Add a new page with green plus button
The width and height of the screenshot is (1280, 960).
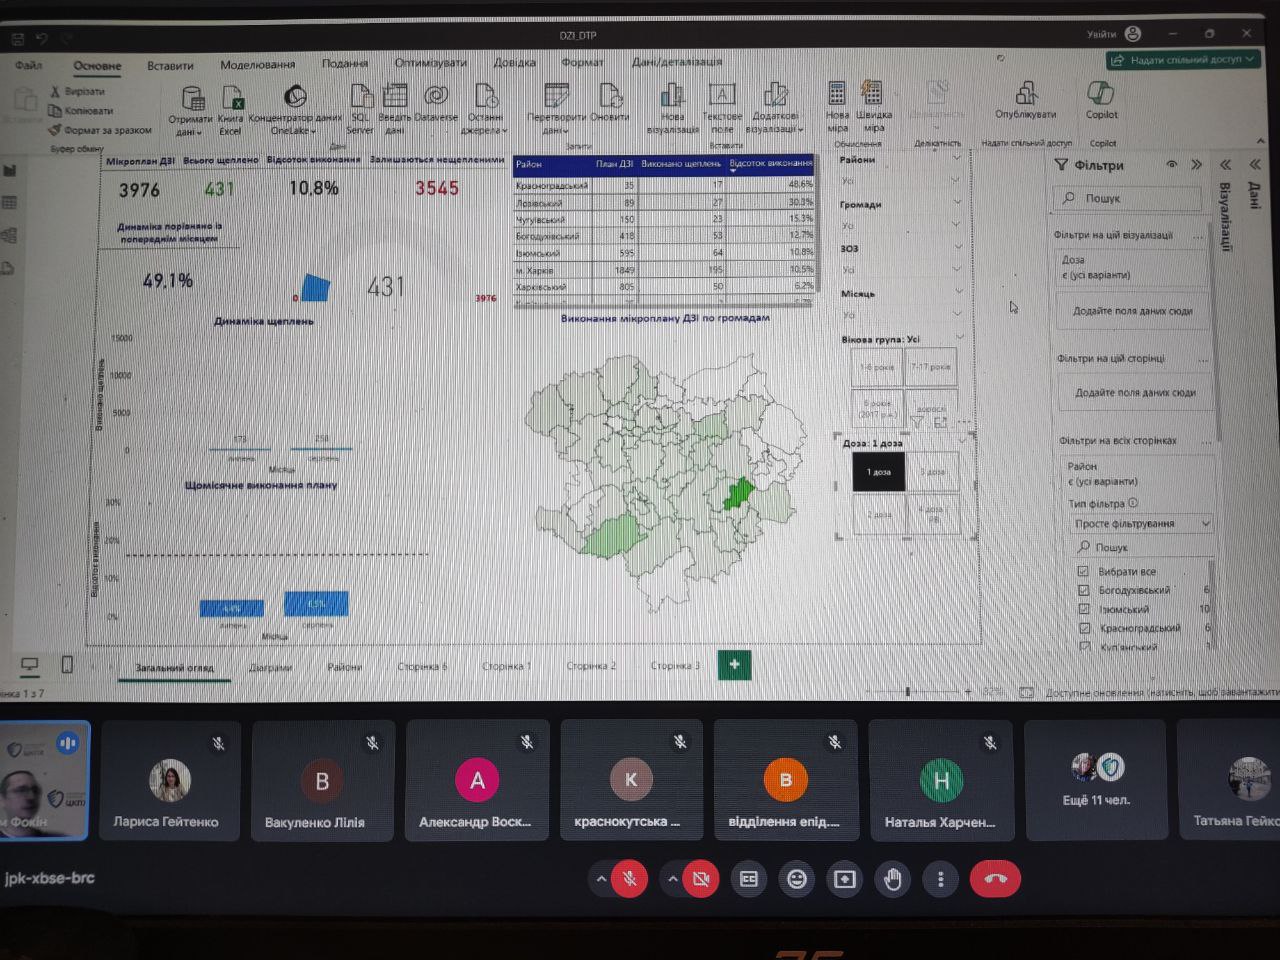point(734,665)
